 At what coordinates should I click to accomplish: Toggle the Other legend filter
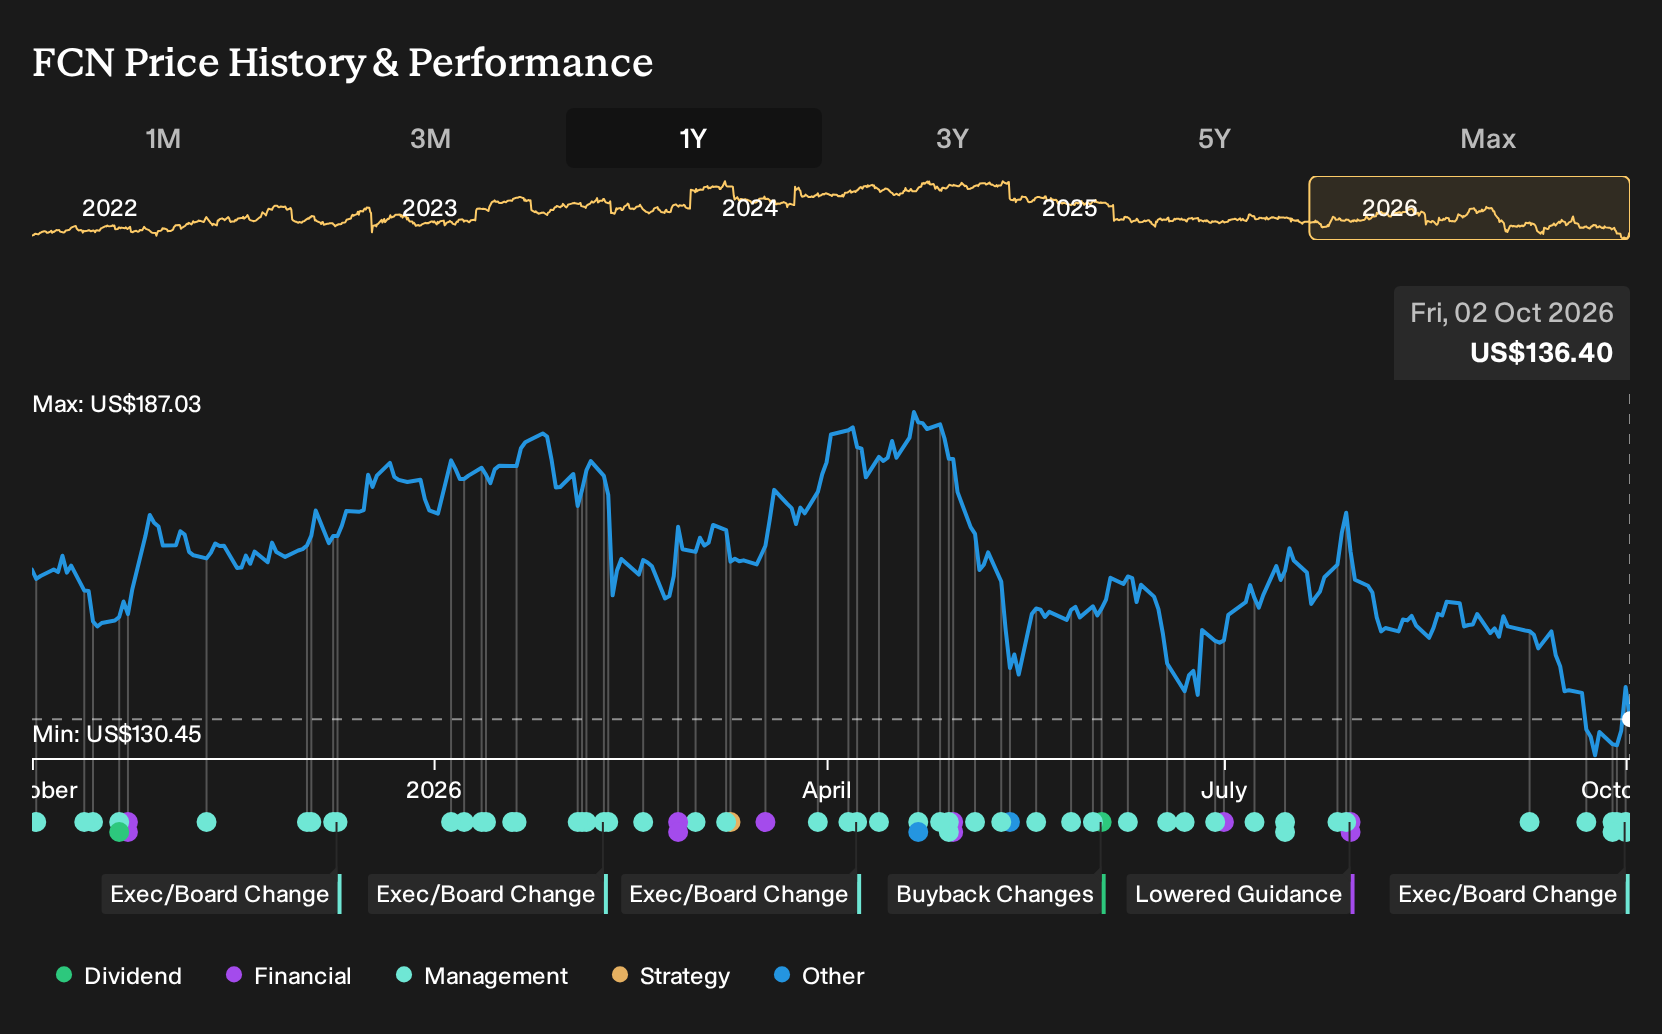tap(819, 976)
